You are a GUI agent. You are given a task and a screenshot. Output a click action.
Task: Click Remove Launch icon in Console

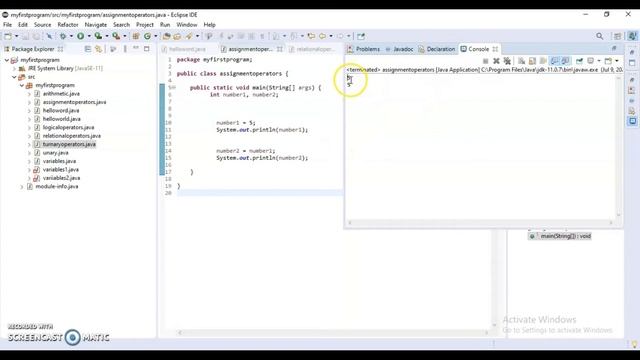pyautogui.click(x=496, y=61)
